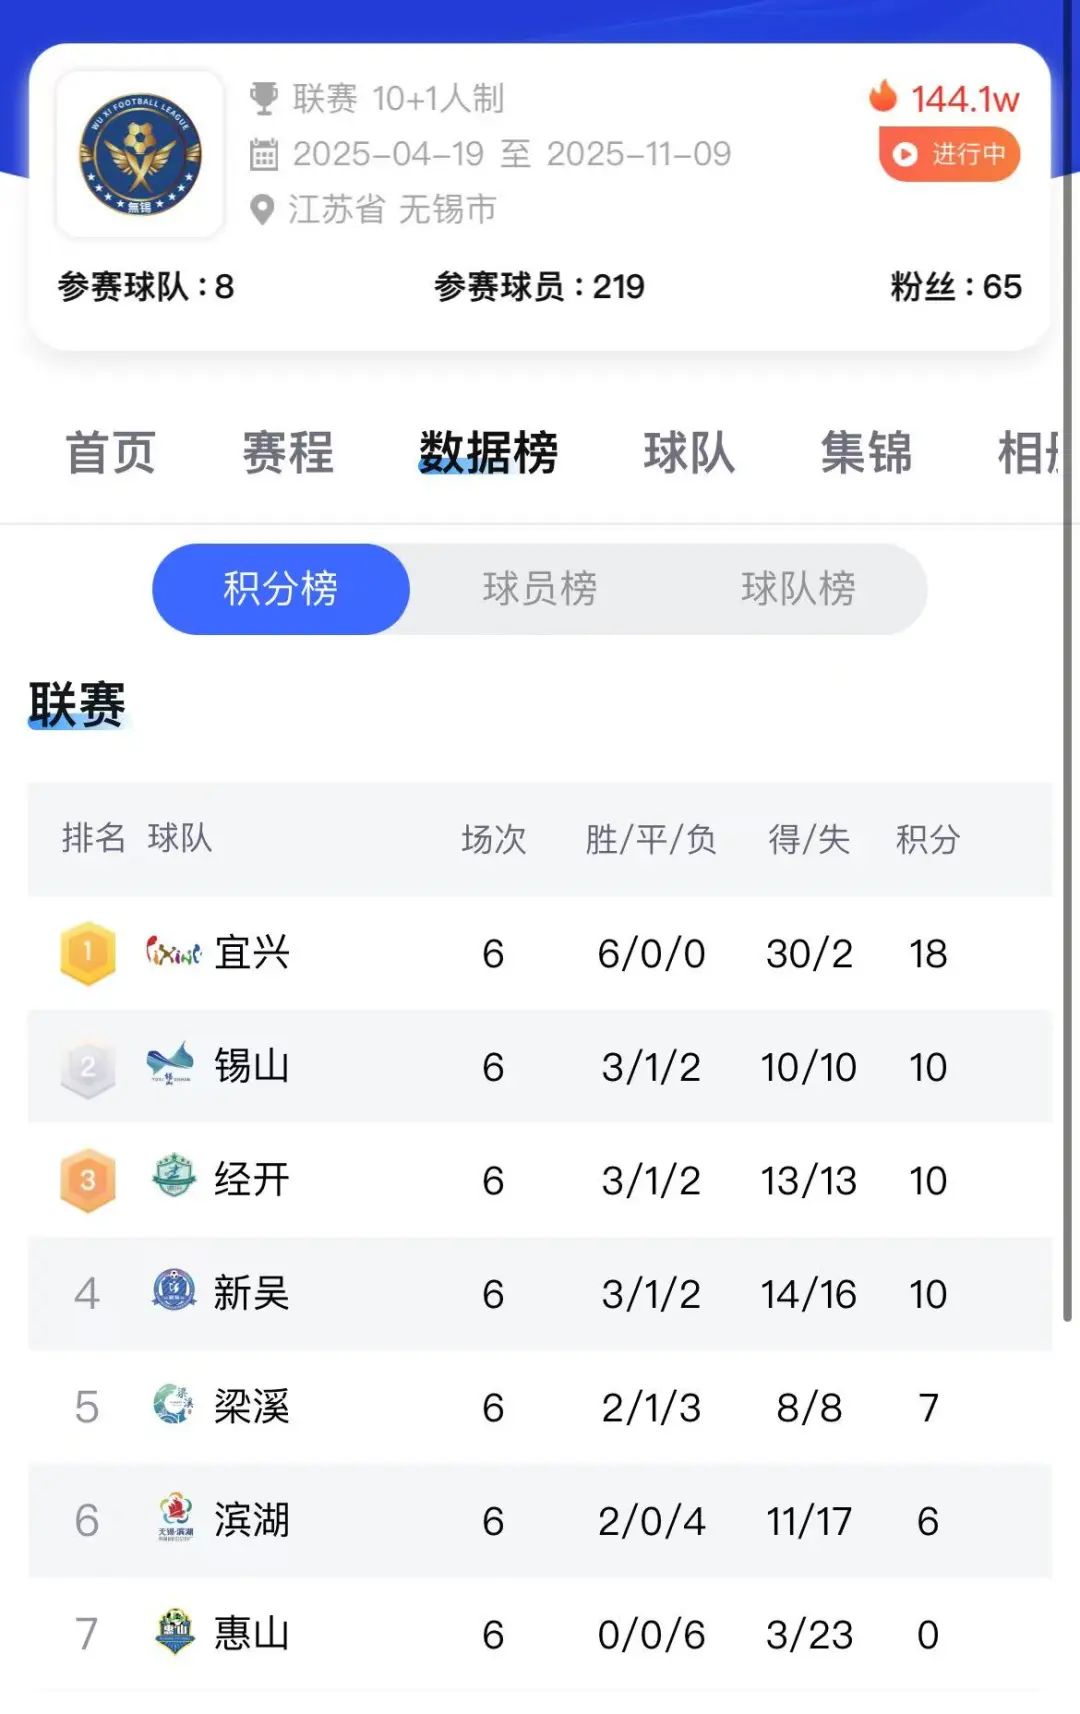Select the 球队榜 segment
The height and width of the screenshot is (1714, 1080).
coord(798,589)
